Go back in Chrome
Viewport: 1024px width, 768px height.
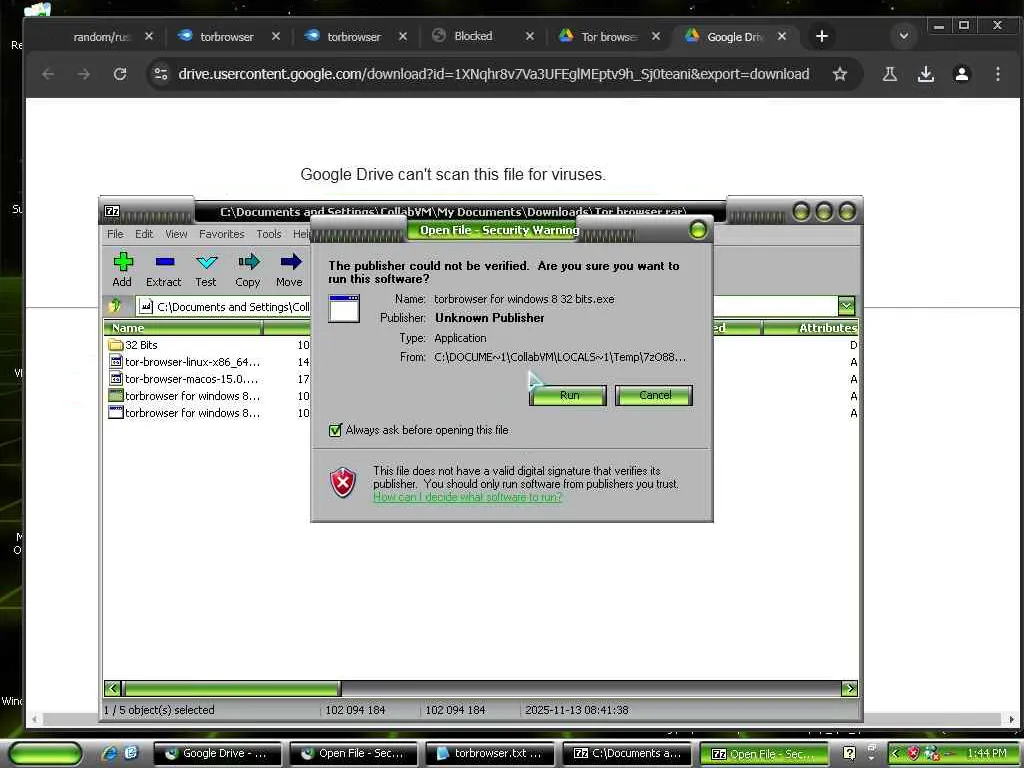[x=48, y=74]
